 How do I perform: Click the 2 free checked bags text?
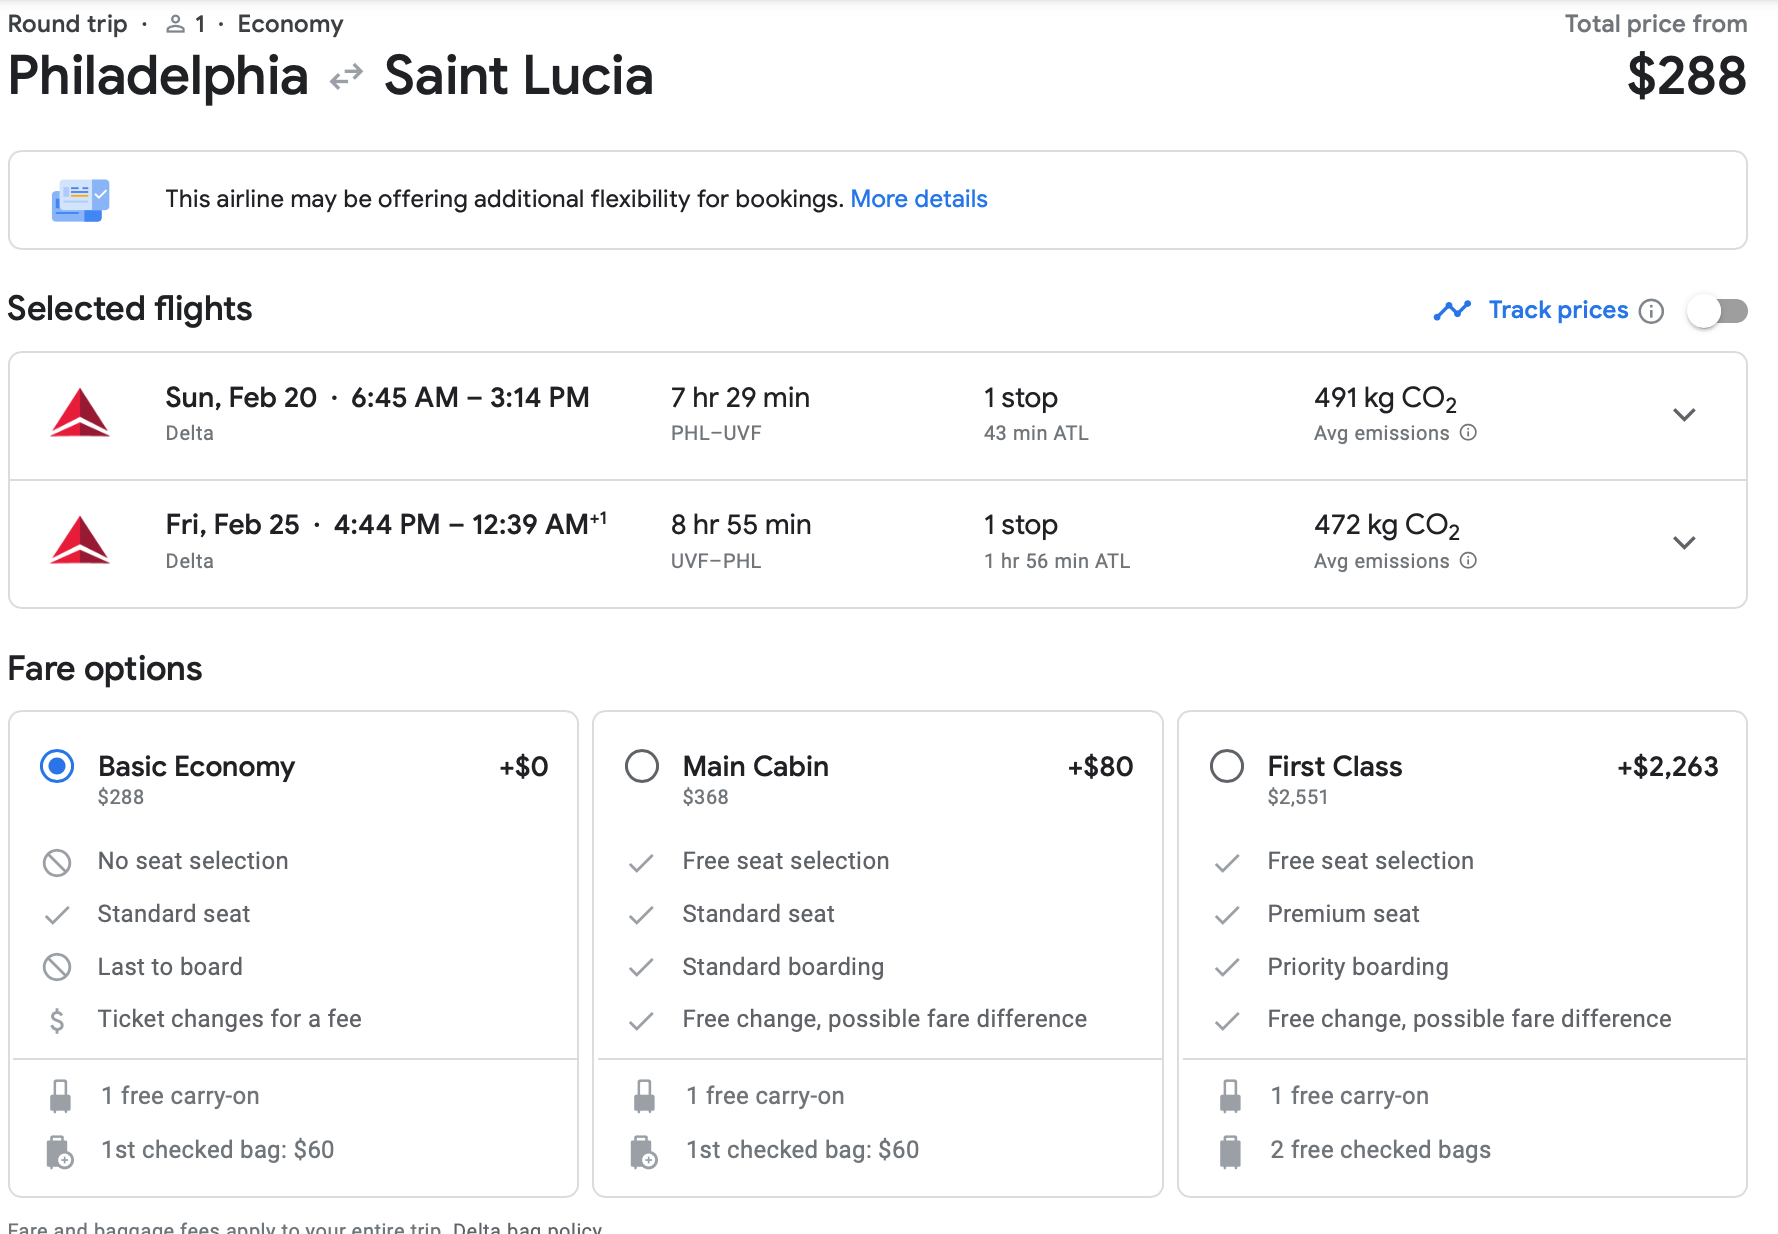pos(1380,1150)
